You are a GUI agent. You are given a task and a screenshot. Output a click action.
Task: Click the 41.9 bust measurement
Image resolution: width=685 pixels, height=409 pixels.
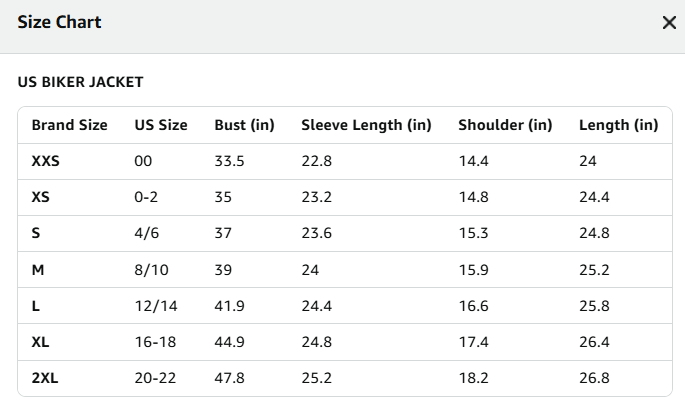point(229,306)
